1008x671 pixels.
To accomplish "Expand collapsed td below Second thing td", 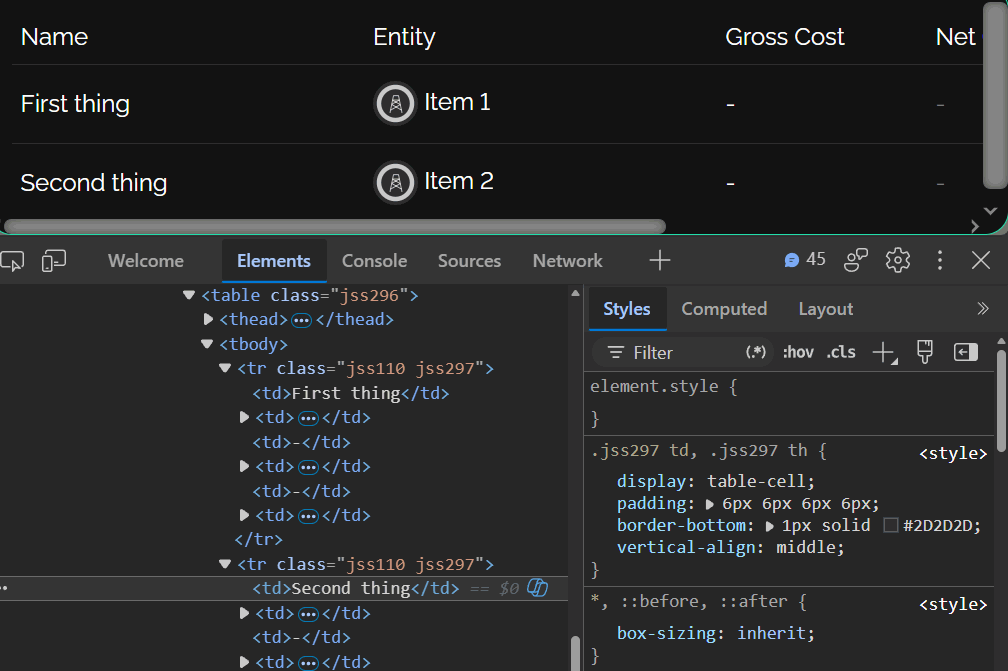I will (244, 613).
